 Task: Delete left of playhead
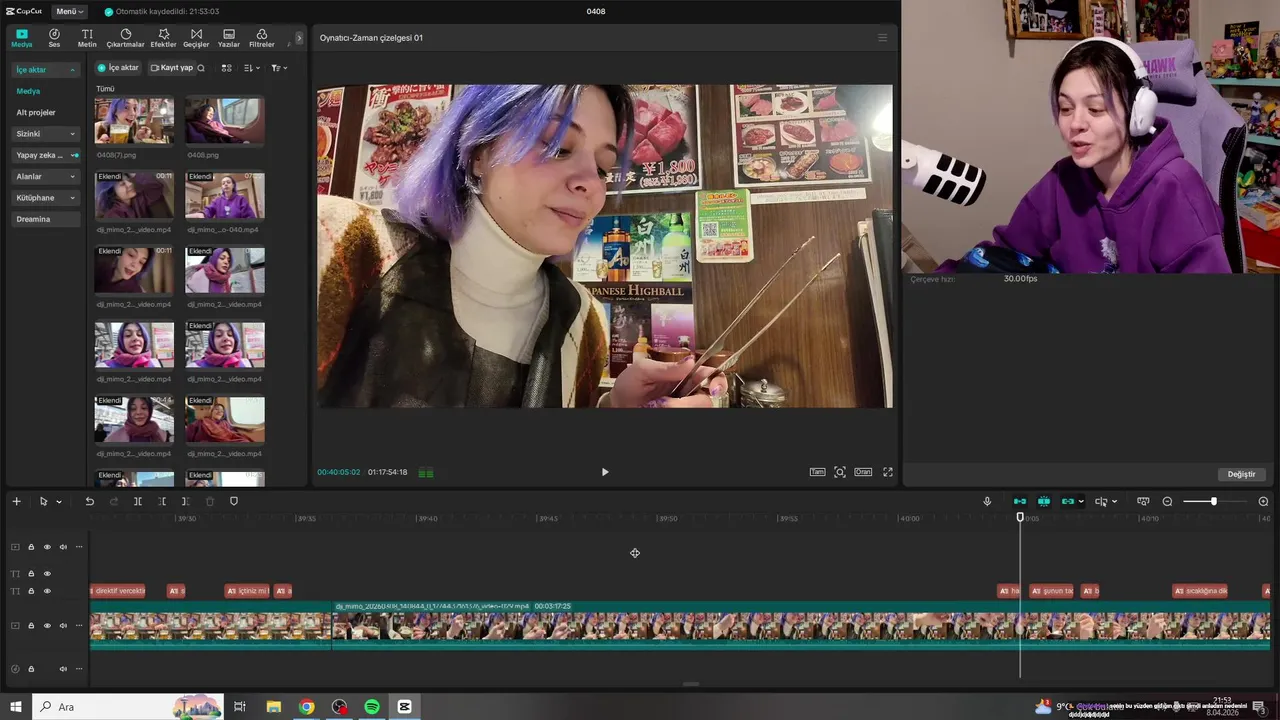[162, 501]
